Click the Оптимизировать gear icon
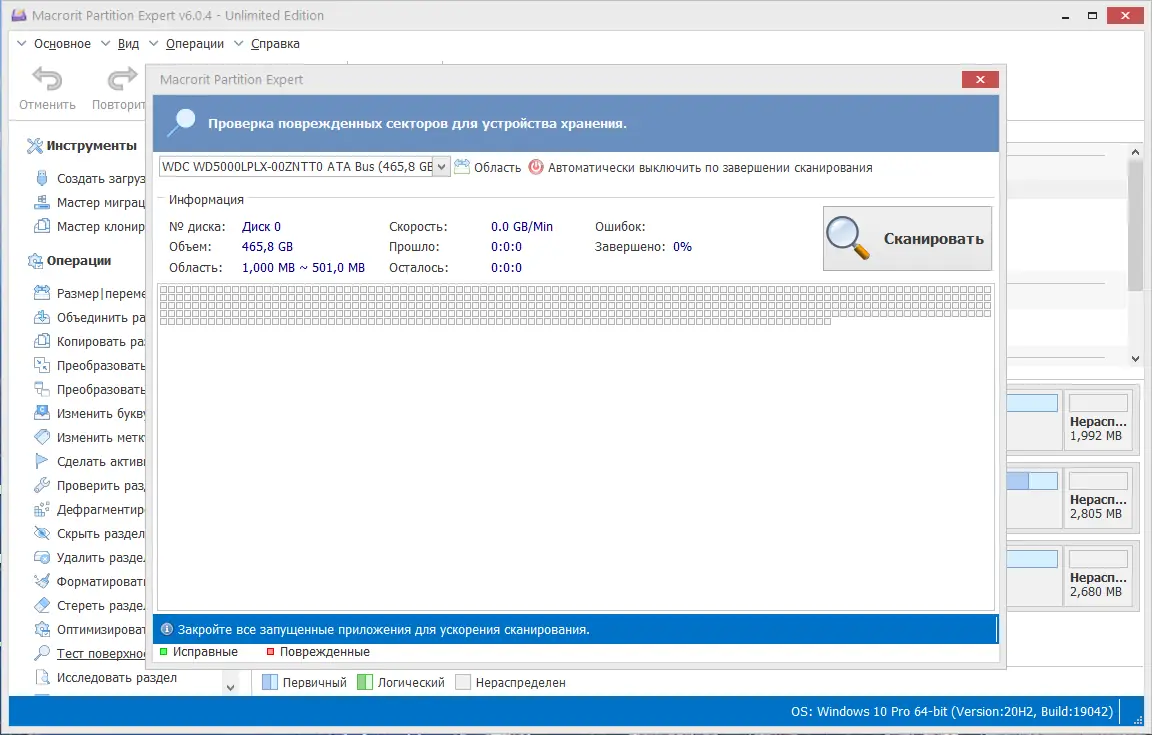This screenshot has height=735, width=1152. (42, 629)
